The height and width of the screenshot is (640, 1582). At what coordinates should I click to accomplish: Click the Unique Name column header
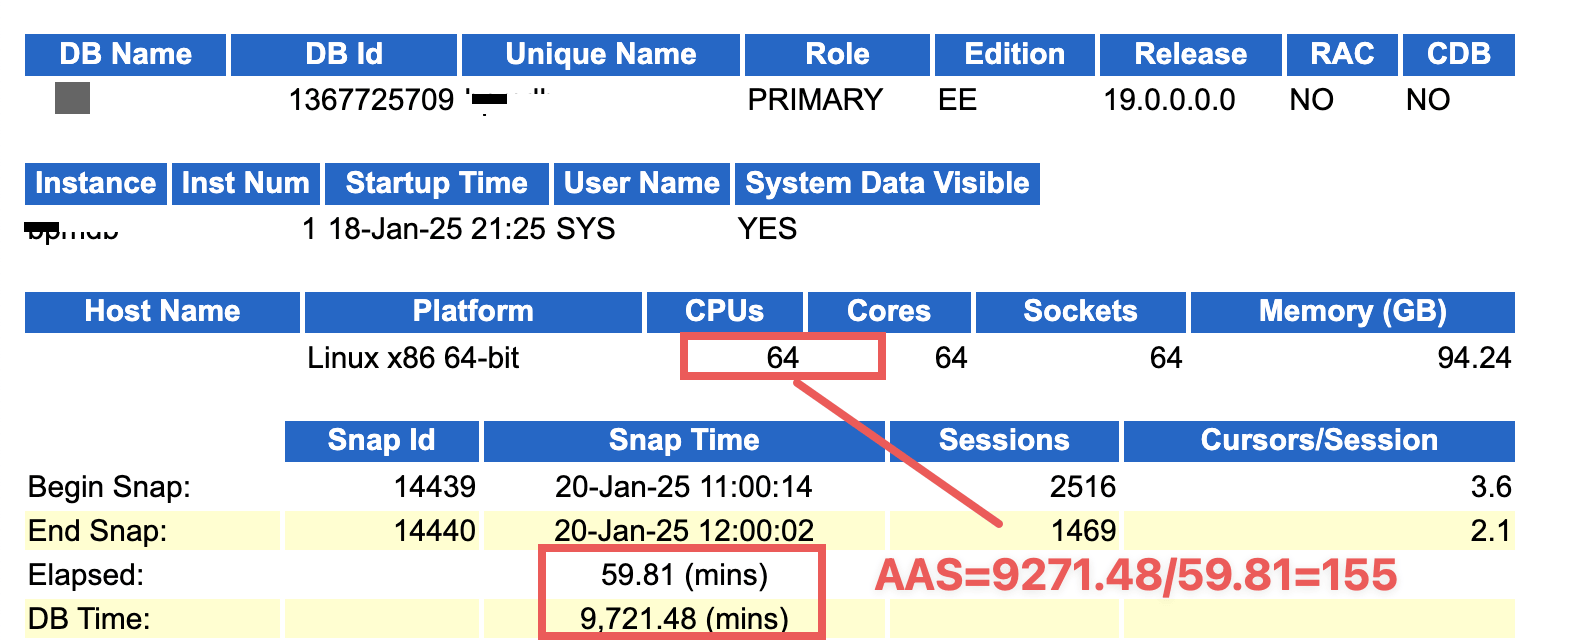point(600,54)
